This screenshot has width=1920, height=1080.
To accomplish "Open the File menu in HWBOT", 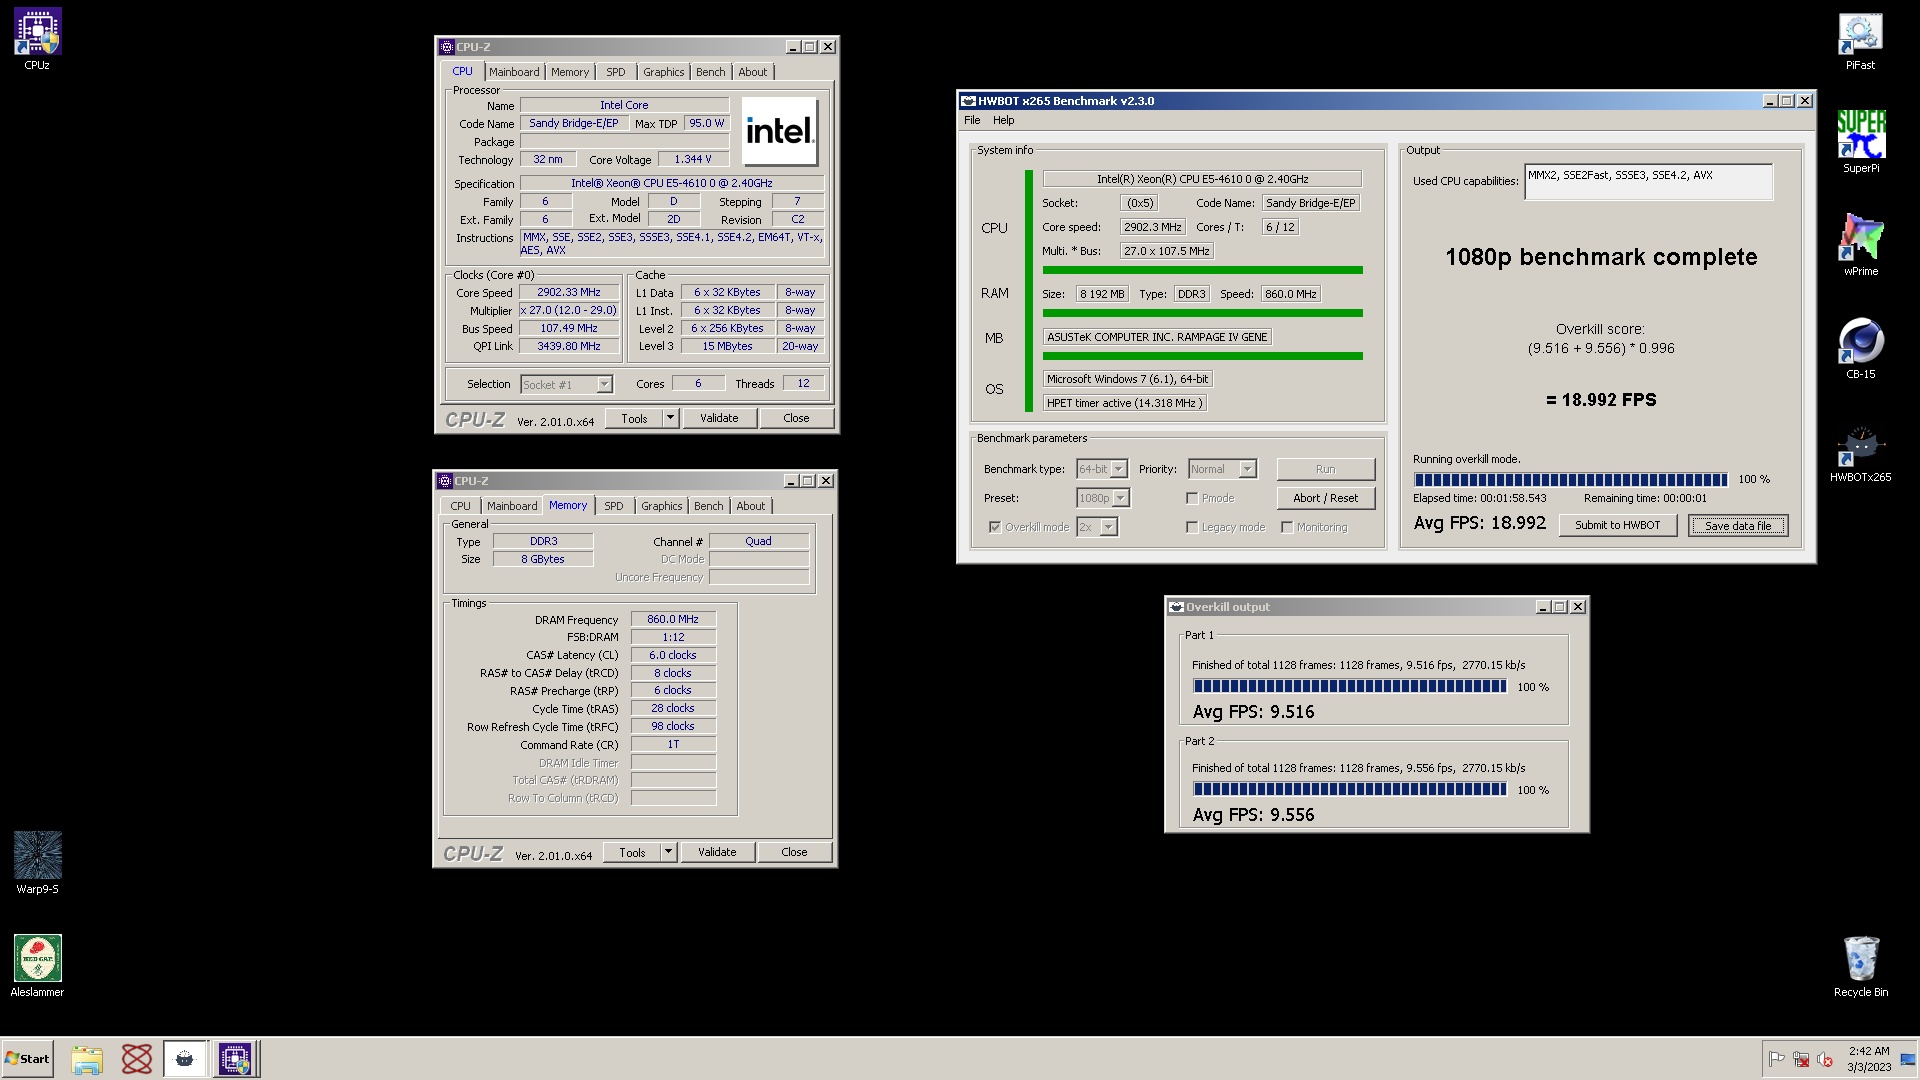I will pos(972,120).
